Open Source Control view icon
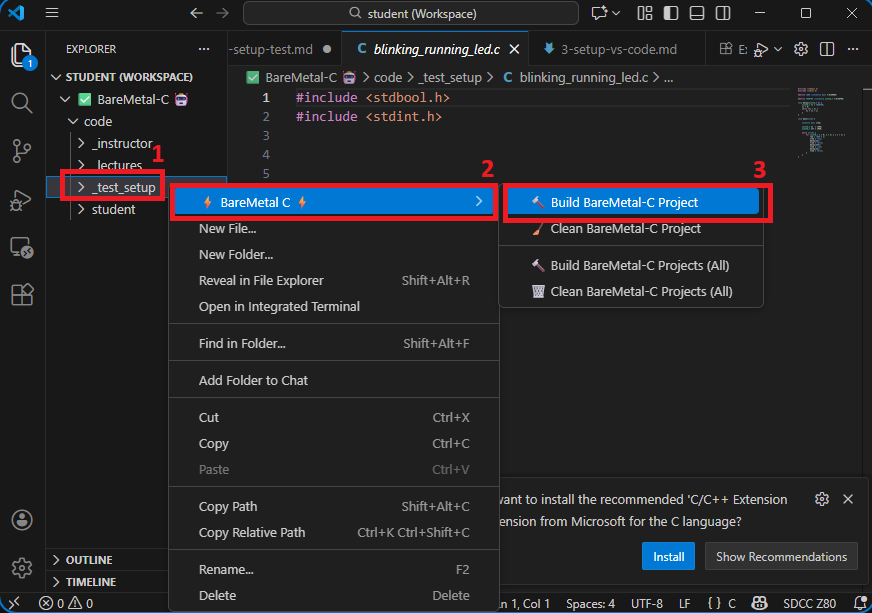Image resolution: width=872 pixels, height=613 pixels. 22,151
